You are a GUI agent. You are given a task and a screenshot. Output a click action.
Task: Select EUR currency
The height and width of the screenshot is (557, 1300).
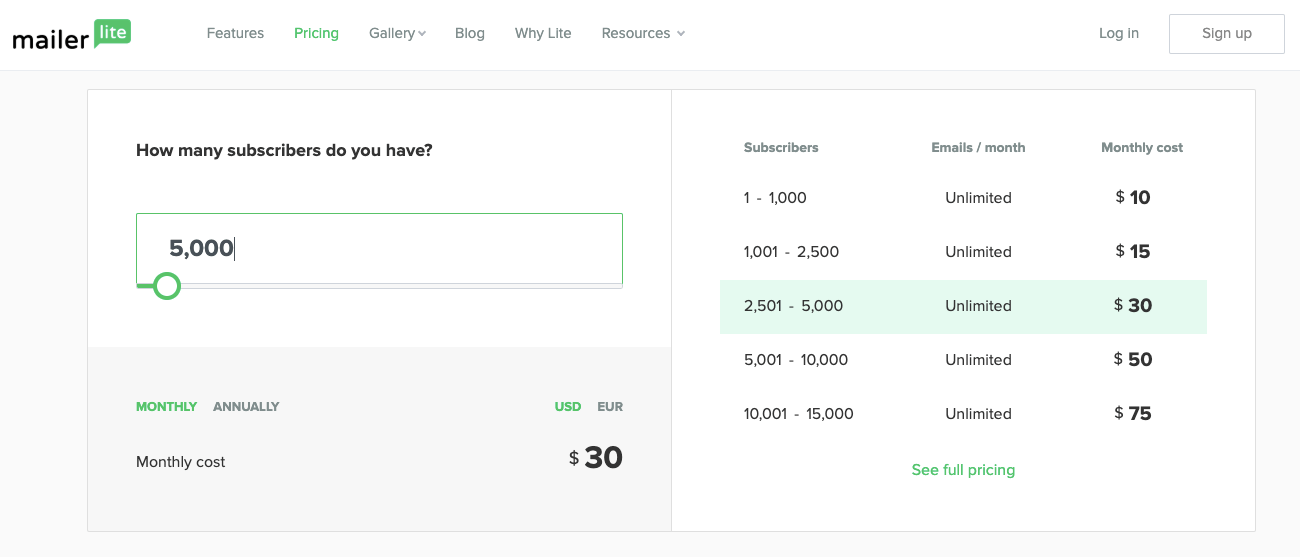[610, 406]
